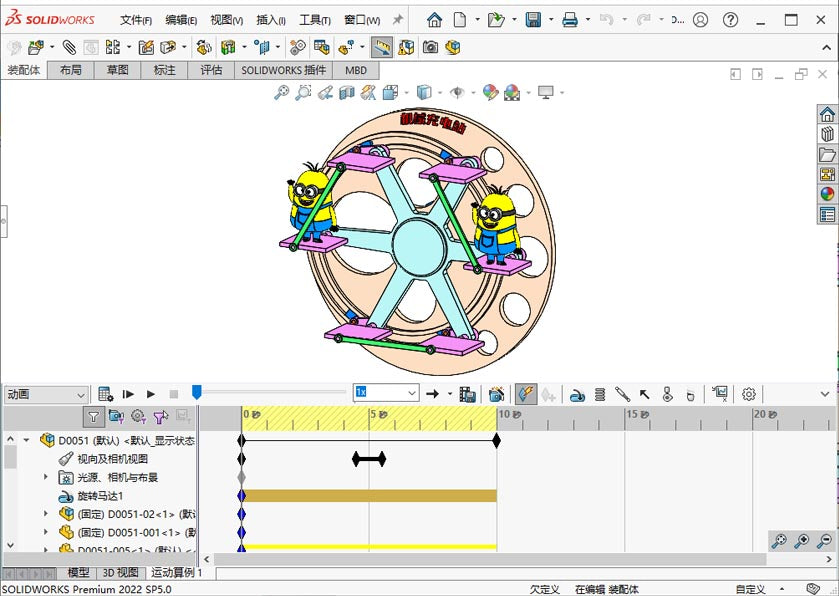Image resolution: width=839 pixels, height=596 pixels.
Task: Open the Dynamic Annotation Views icon
Action: click(x=368, y=93)
